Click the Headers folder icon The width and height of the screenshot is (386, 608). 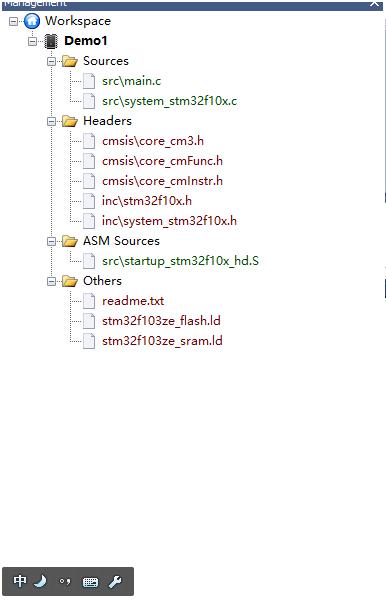pos(70,121)
